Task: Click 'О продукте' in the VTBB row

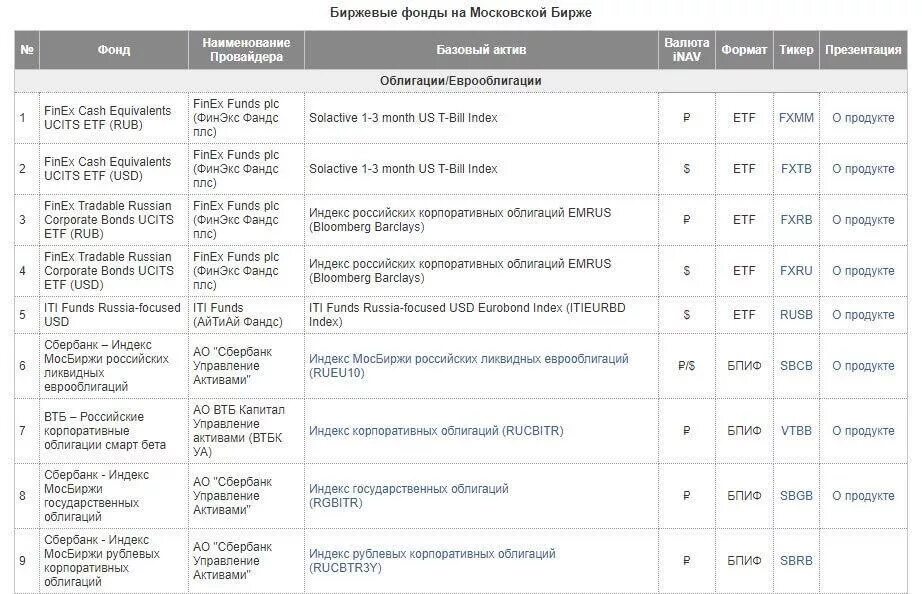Action: pyautogui.click(x=863, y=431)
